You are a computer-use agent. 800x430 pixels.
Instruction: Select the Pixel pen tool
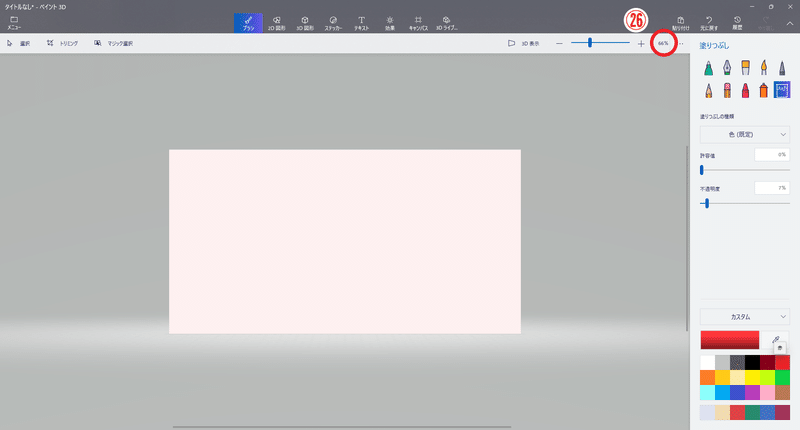782,67
